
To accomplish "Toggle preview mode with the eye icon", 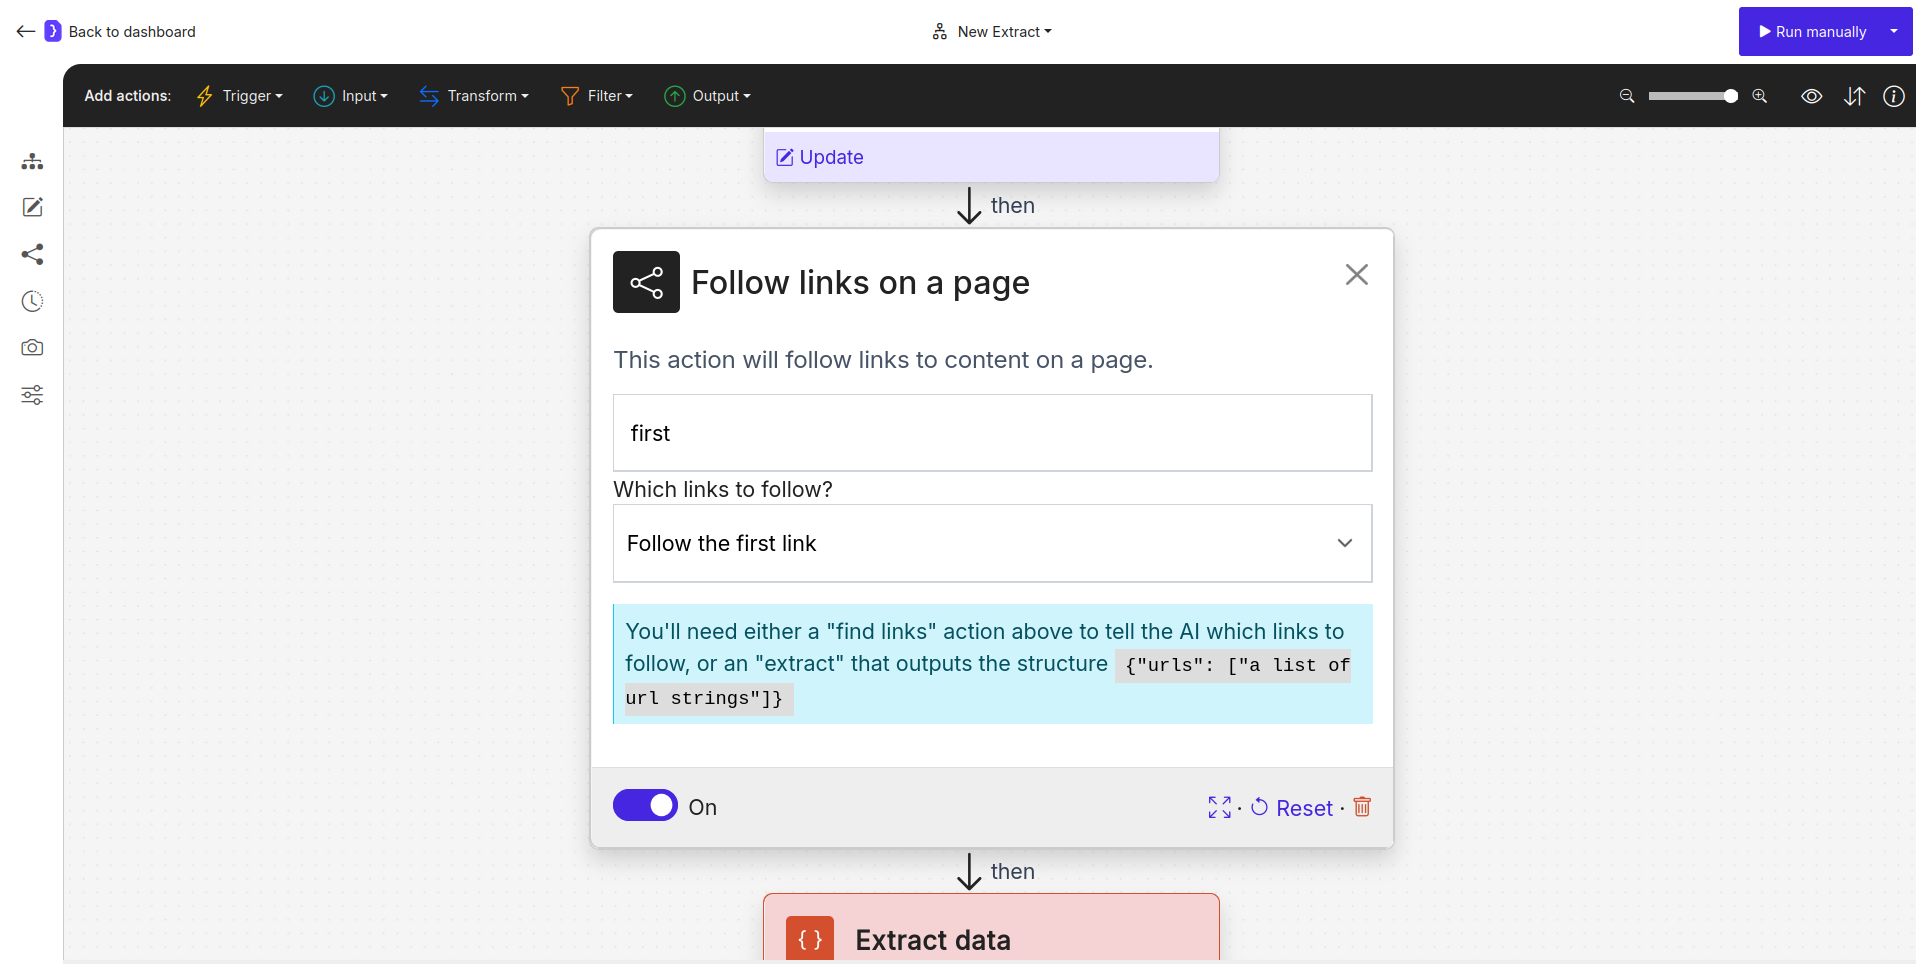I will [1812, 96].
